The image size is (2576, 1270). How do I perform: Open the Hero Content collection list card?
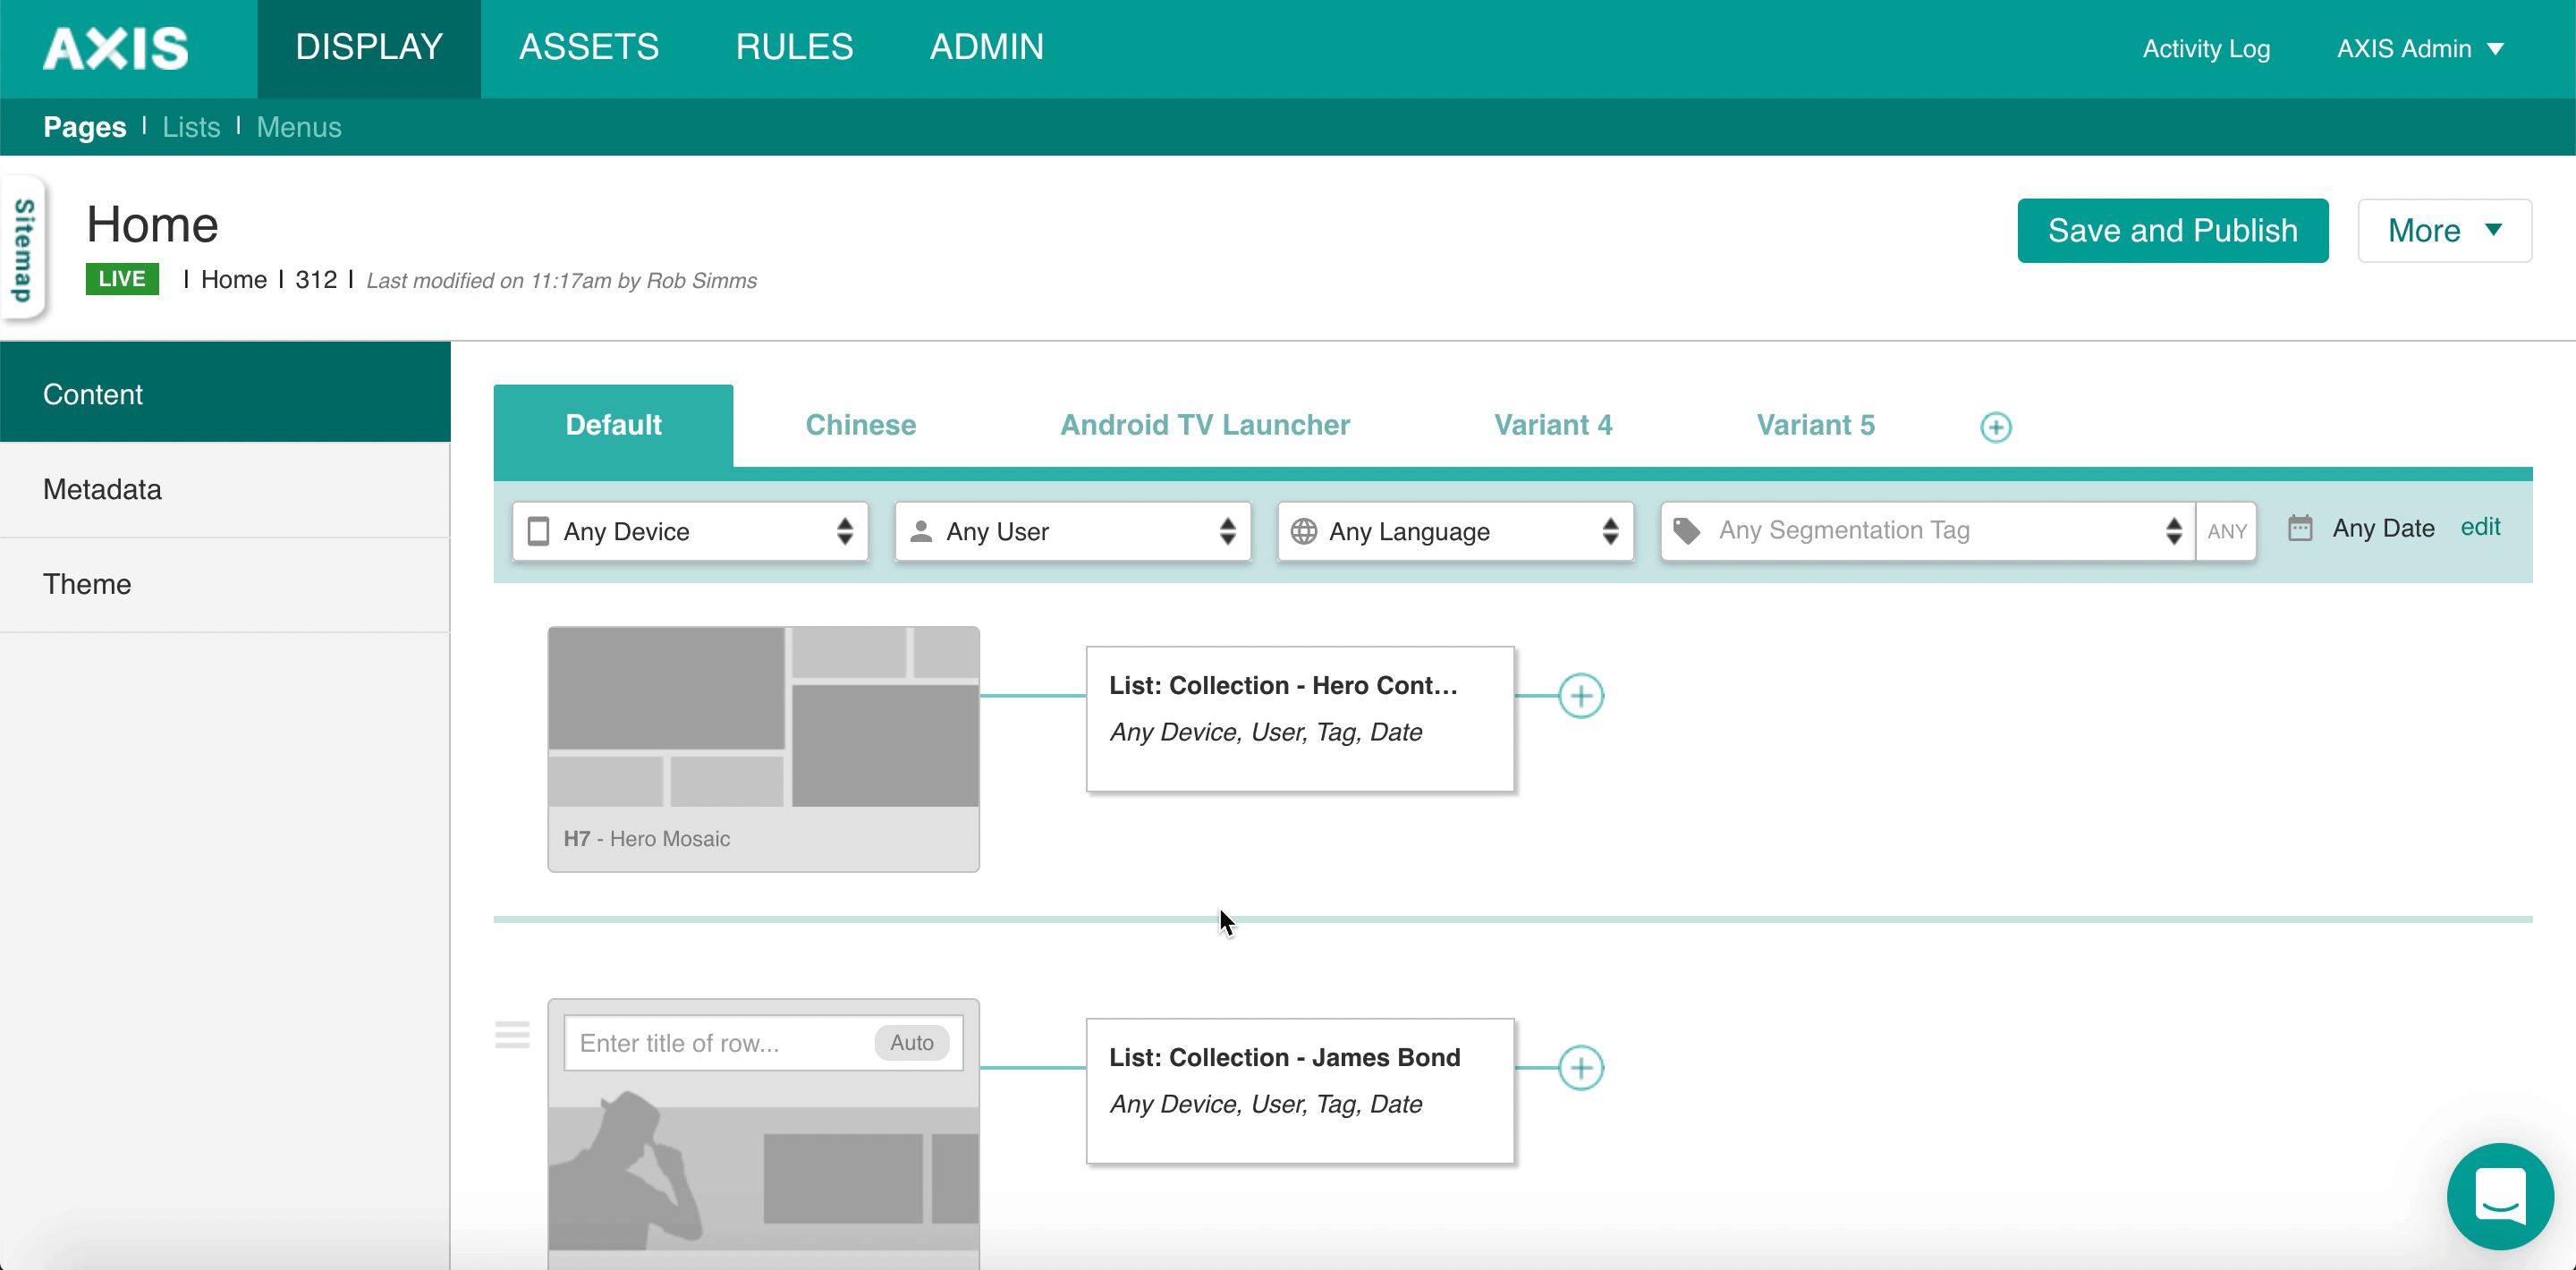[x=1300, y=719]
